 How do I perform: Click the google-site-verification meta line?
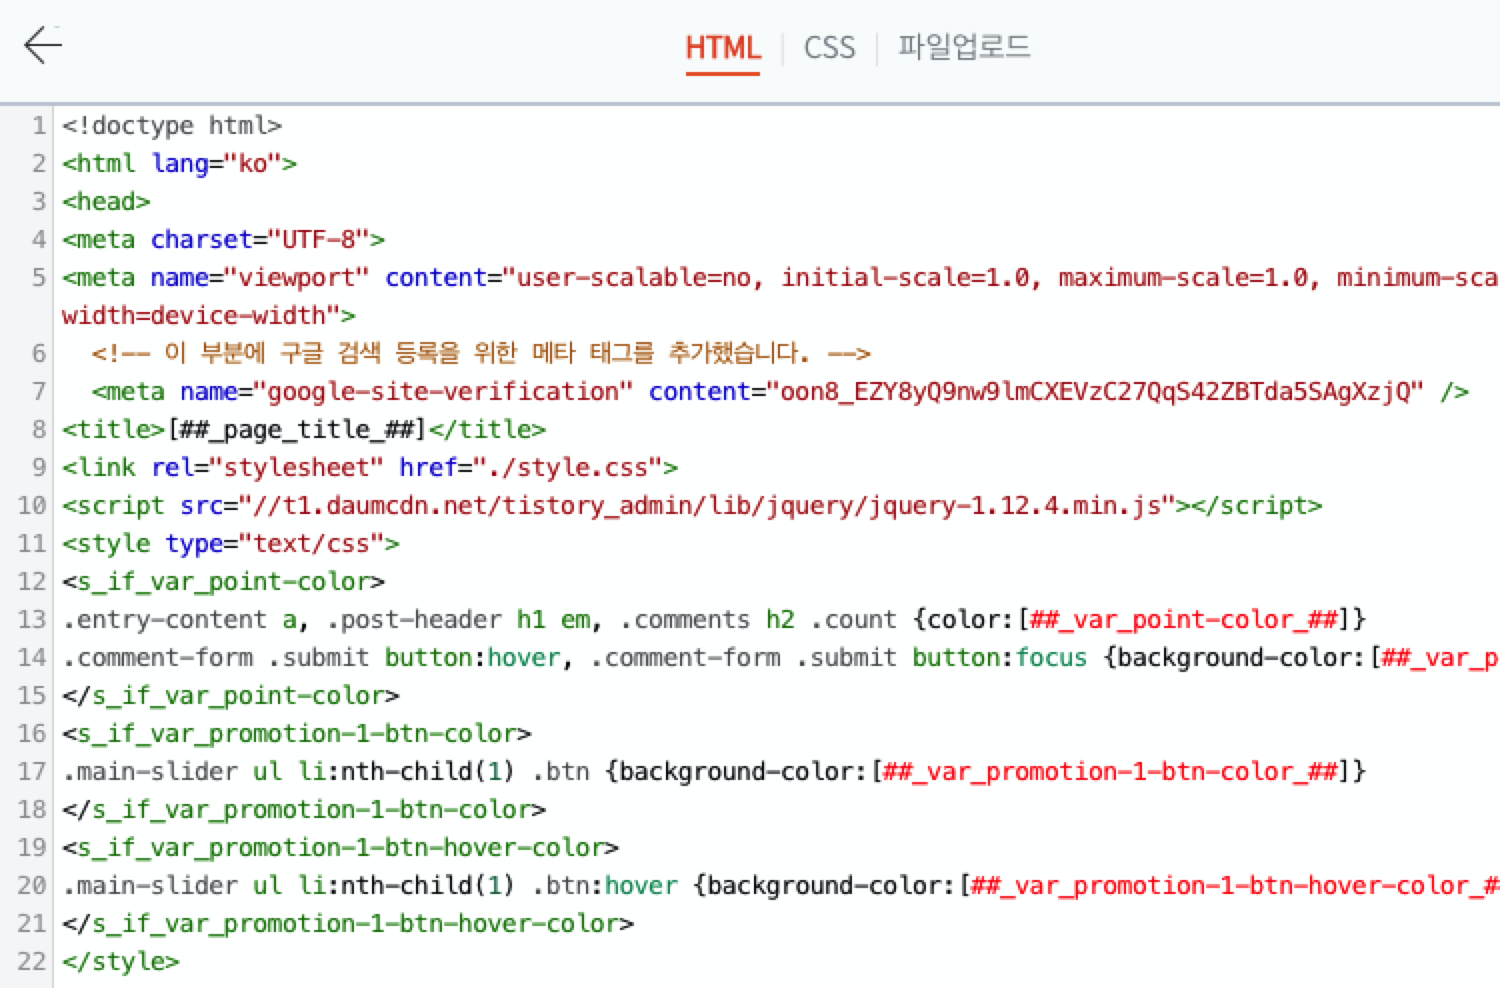click(x=780, y=392)
